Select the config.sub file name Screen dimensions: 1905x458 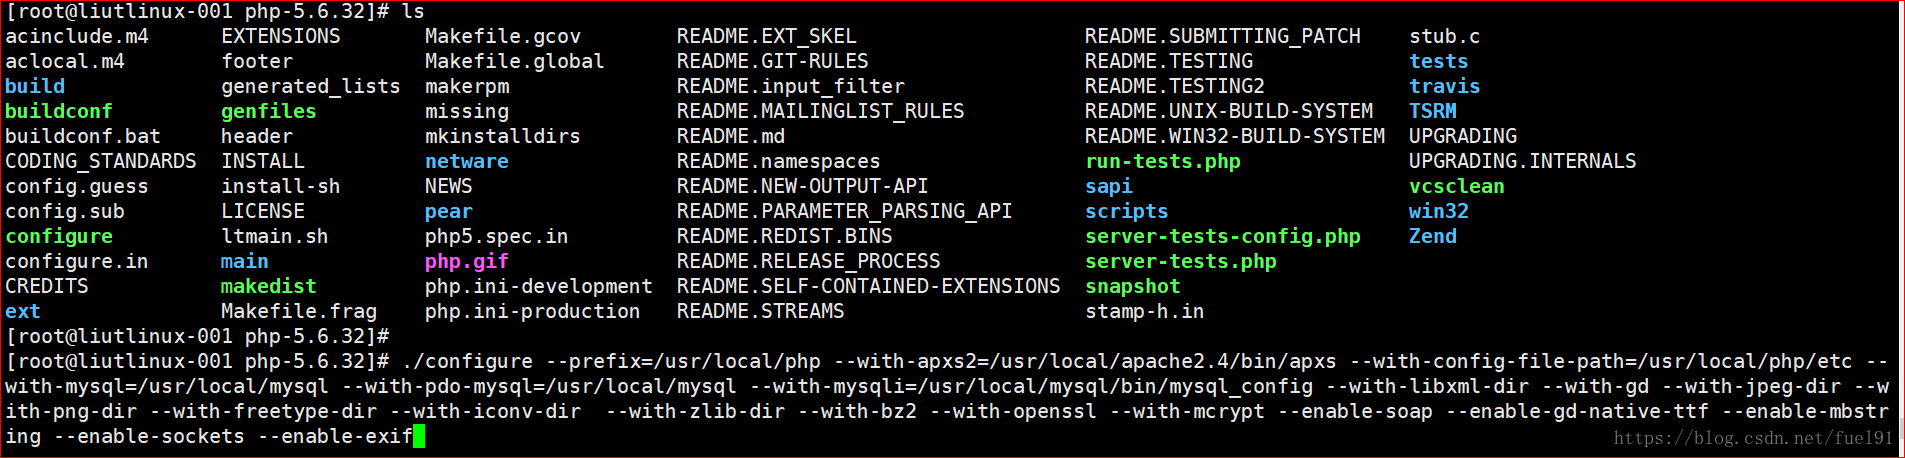point(65,212)
